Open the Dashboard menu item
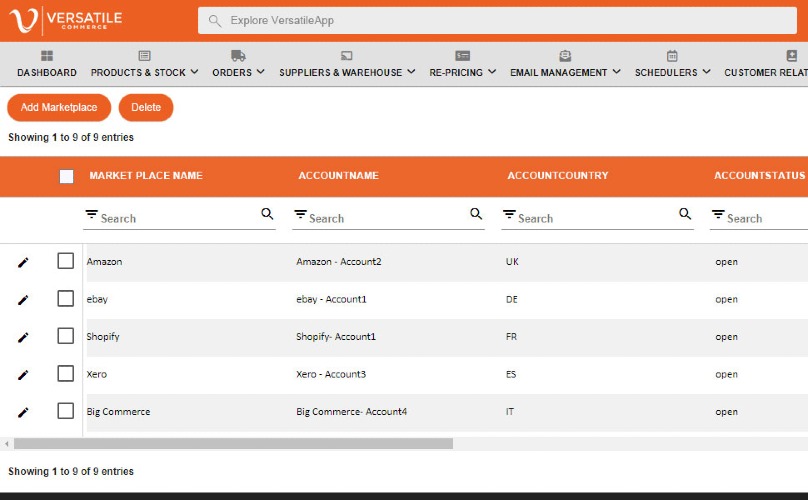 [47, 73]
